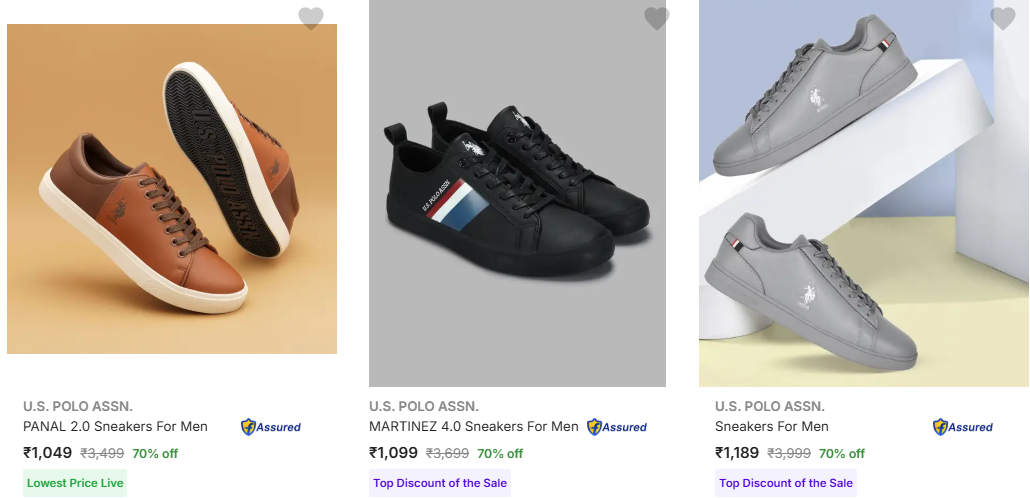Viewport: 1030px width, 498px height.
Task: Click the Assured badge beside MARTINEZ 4.0
Action: coord(617,427)
